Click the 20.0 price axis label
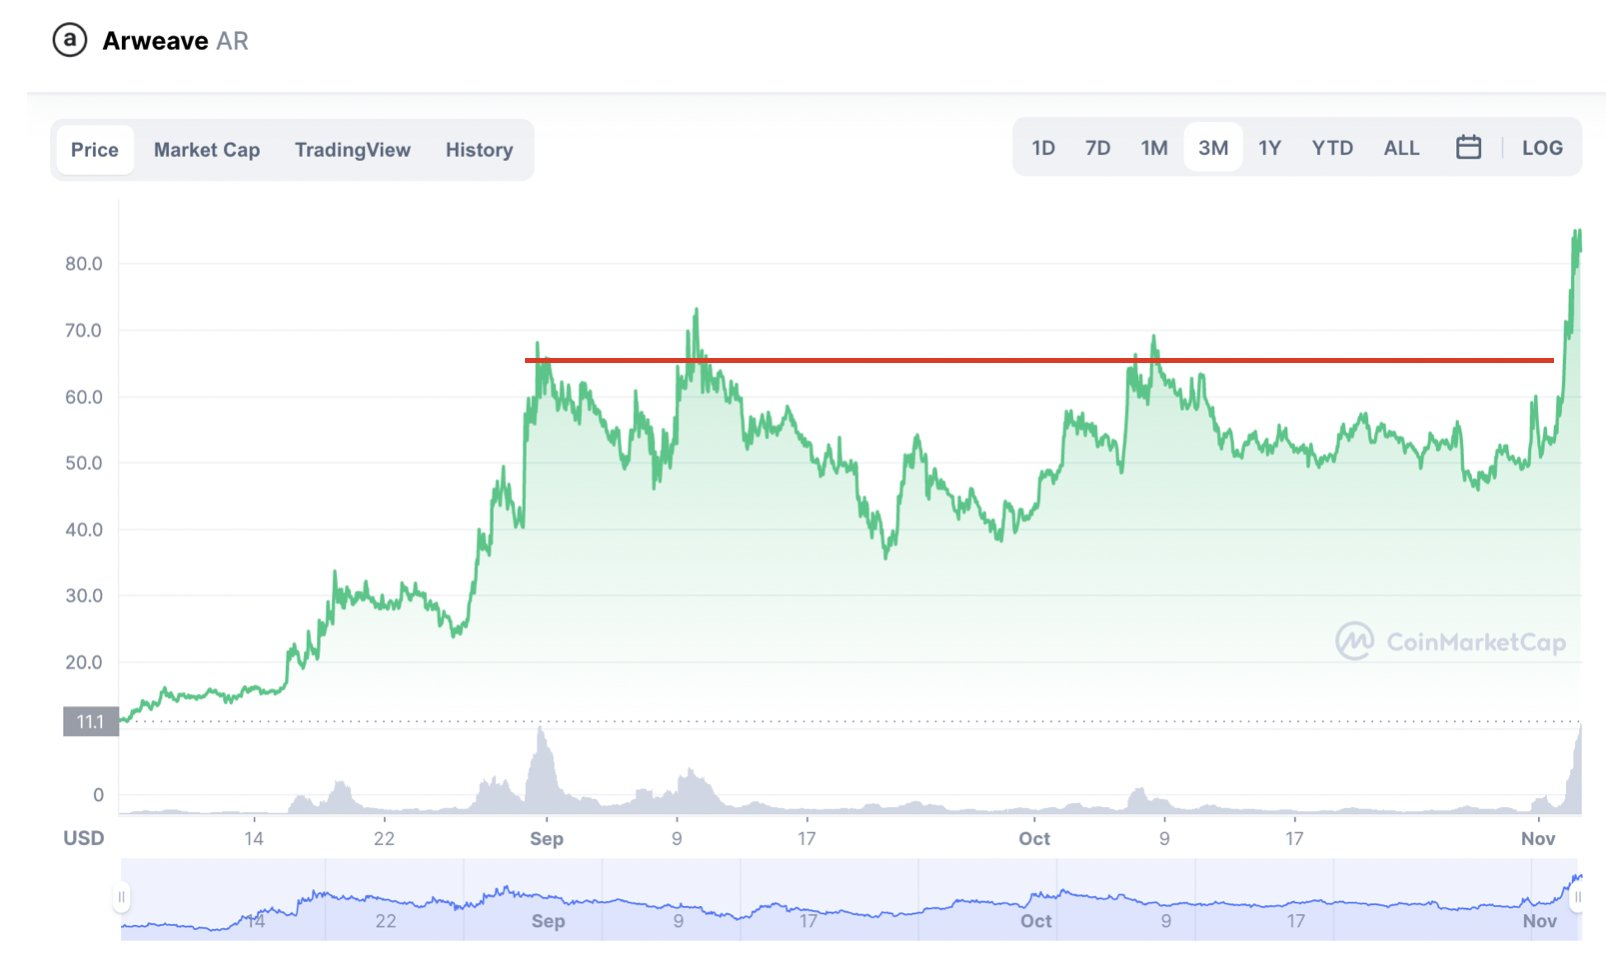 [84, 662]
